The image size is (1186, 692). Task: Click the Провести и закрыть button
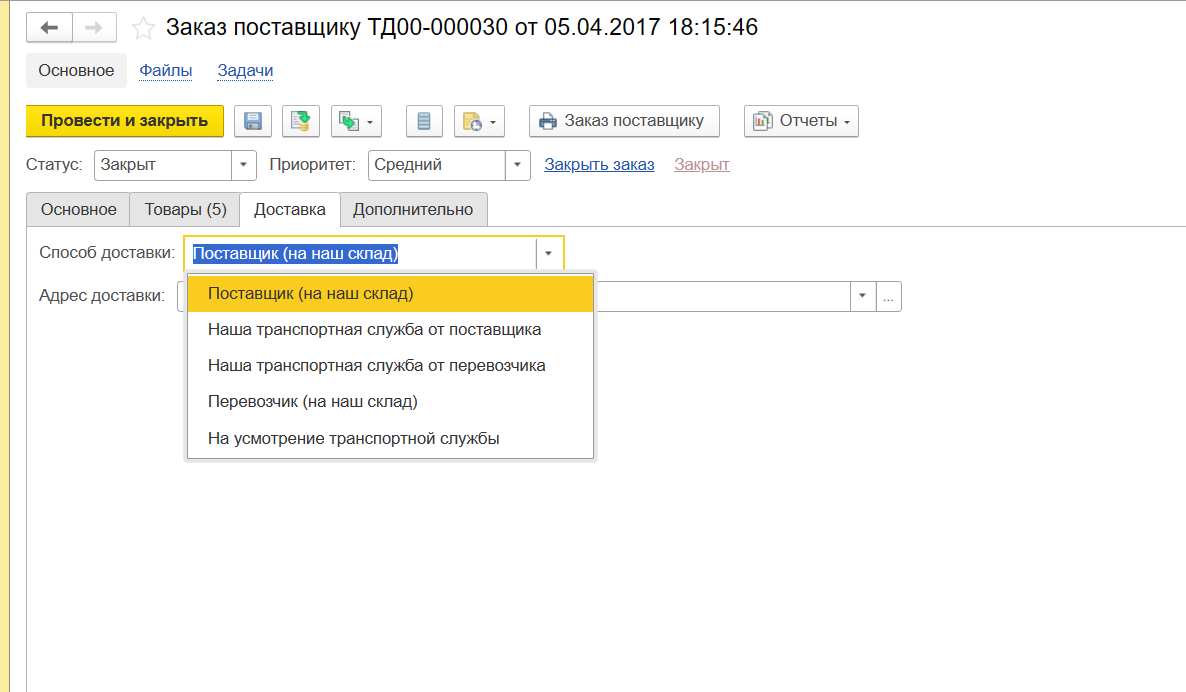[125, 121]
